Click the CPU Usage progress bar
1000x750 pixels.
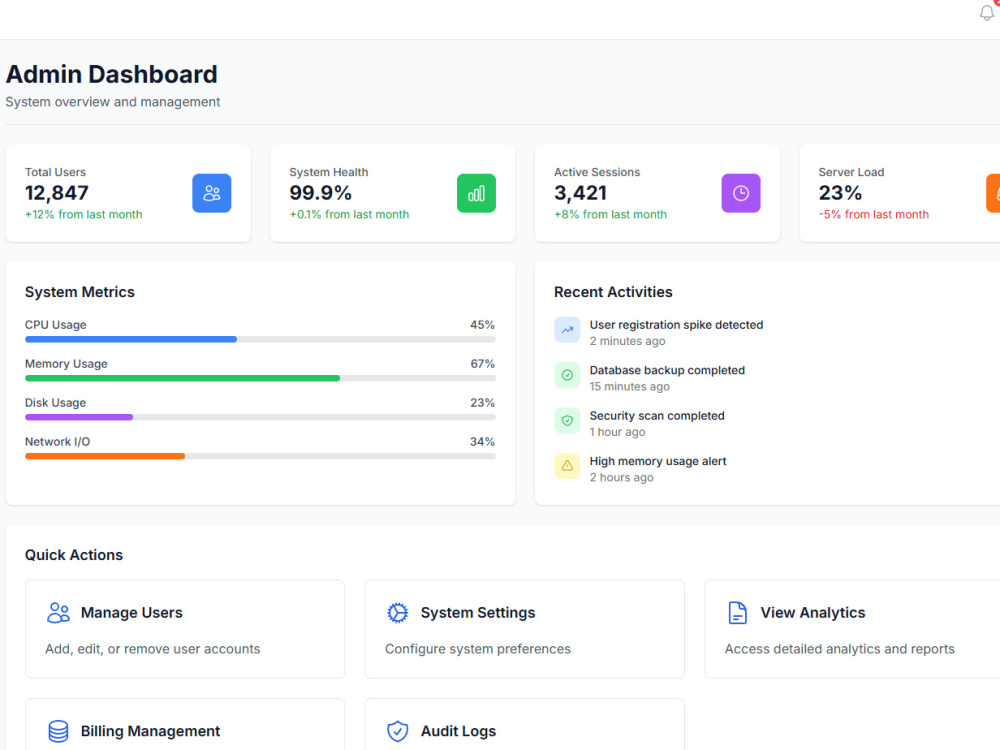point(260,339)
